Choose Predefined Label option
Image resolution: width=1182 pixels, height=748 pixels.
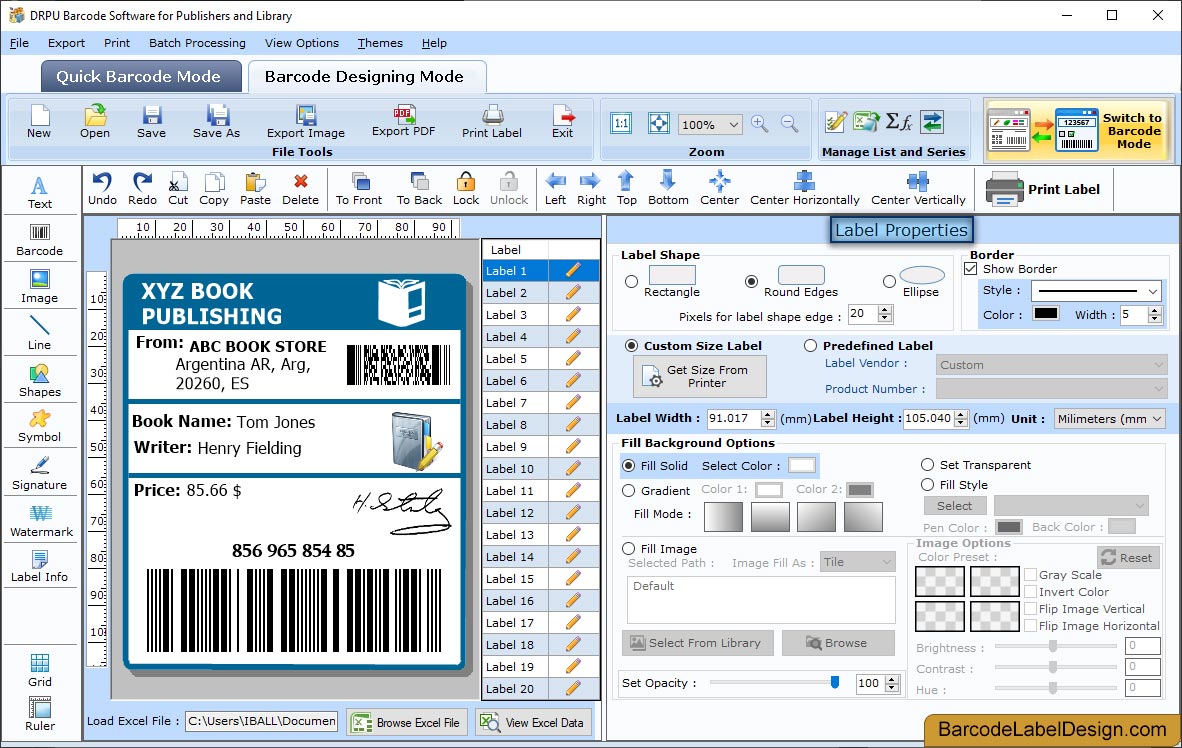tap(810, 345)
